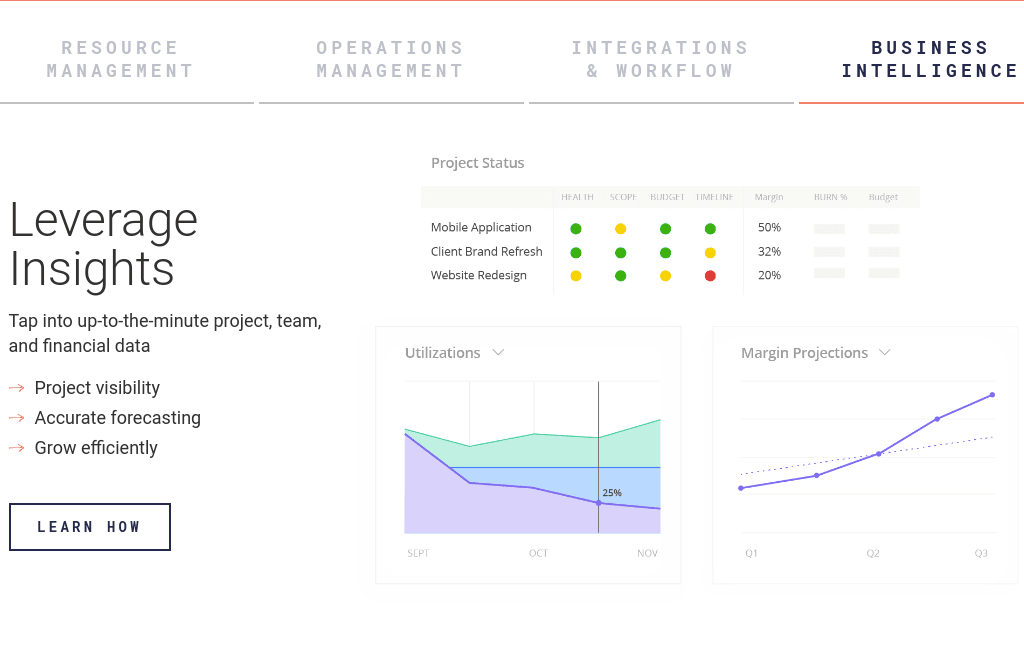Click the Mobile Application project name
This screenshot has height=656, width=1024.
click(x=481, y=227)
